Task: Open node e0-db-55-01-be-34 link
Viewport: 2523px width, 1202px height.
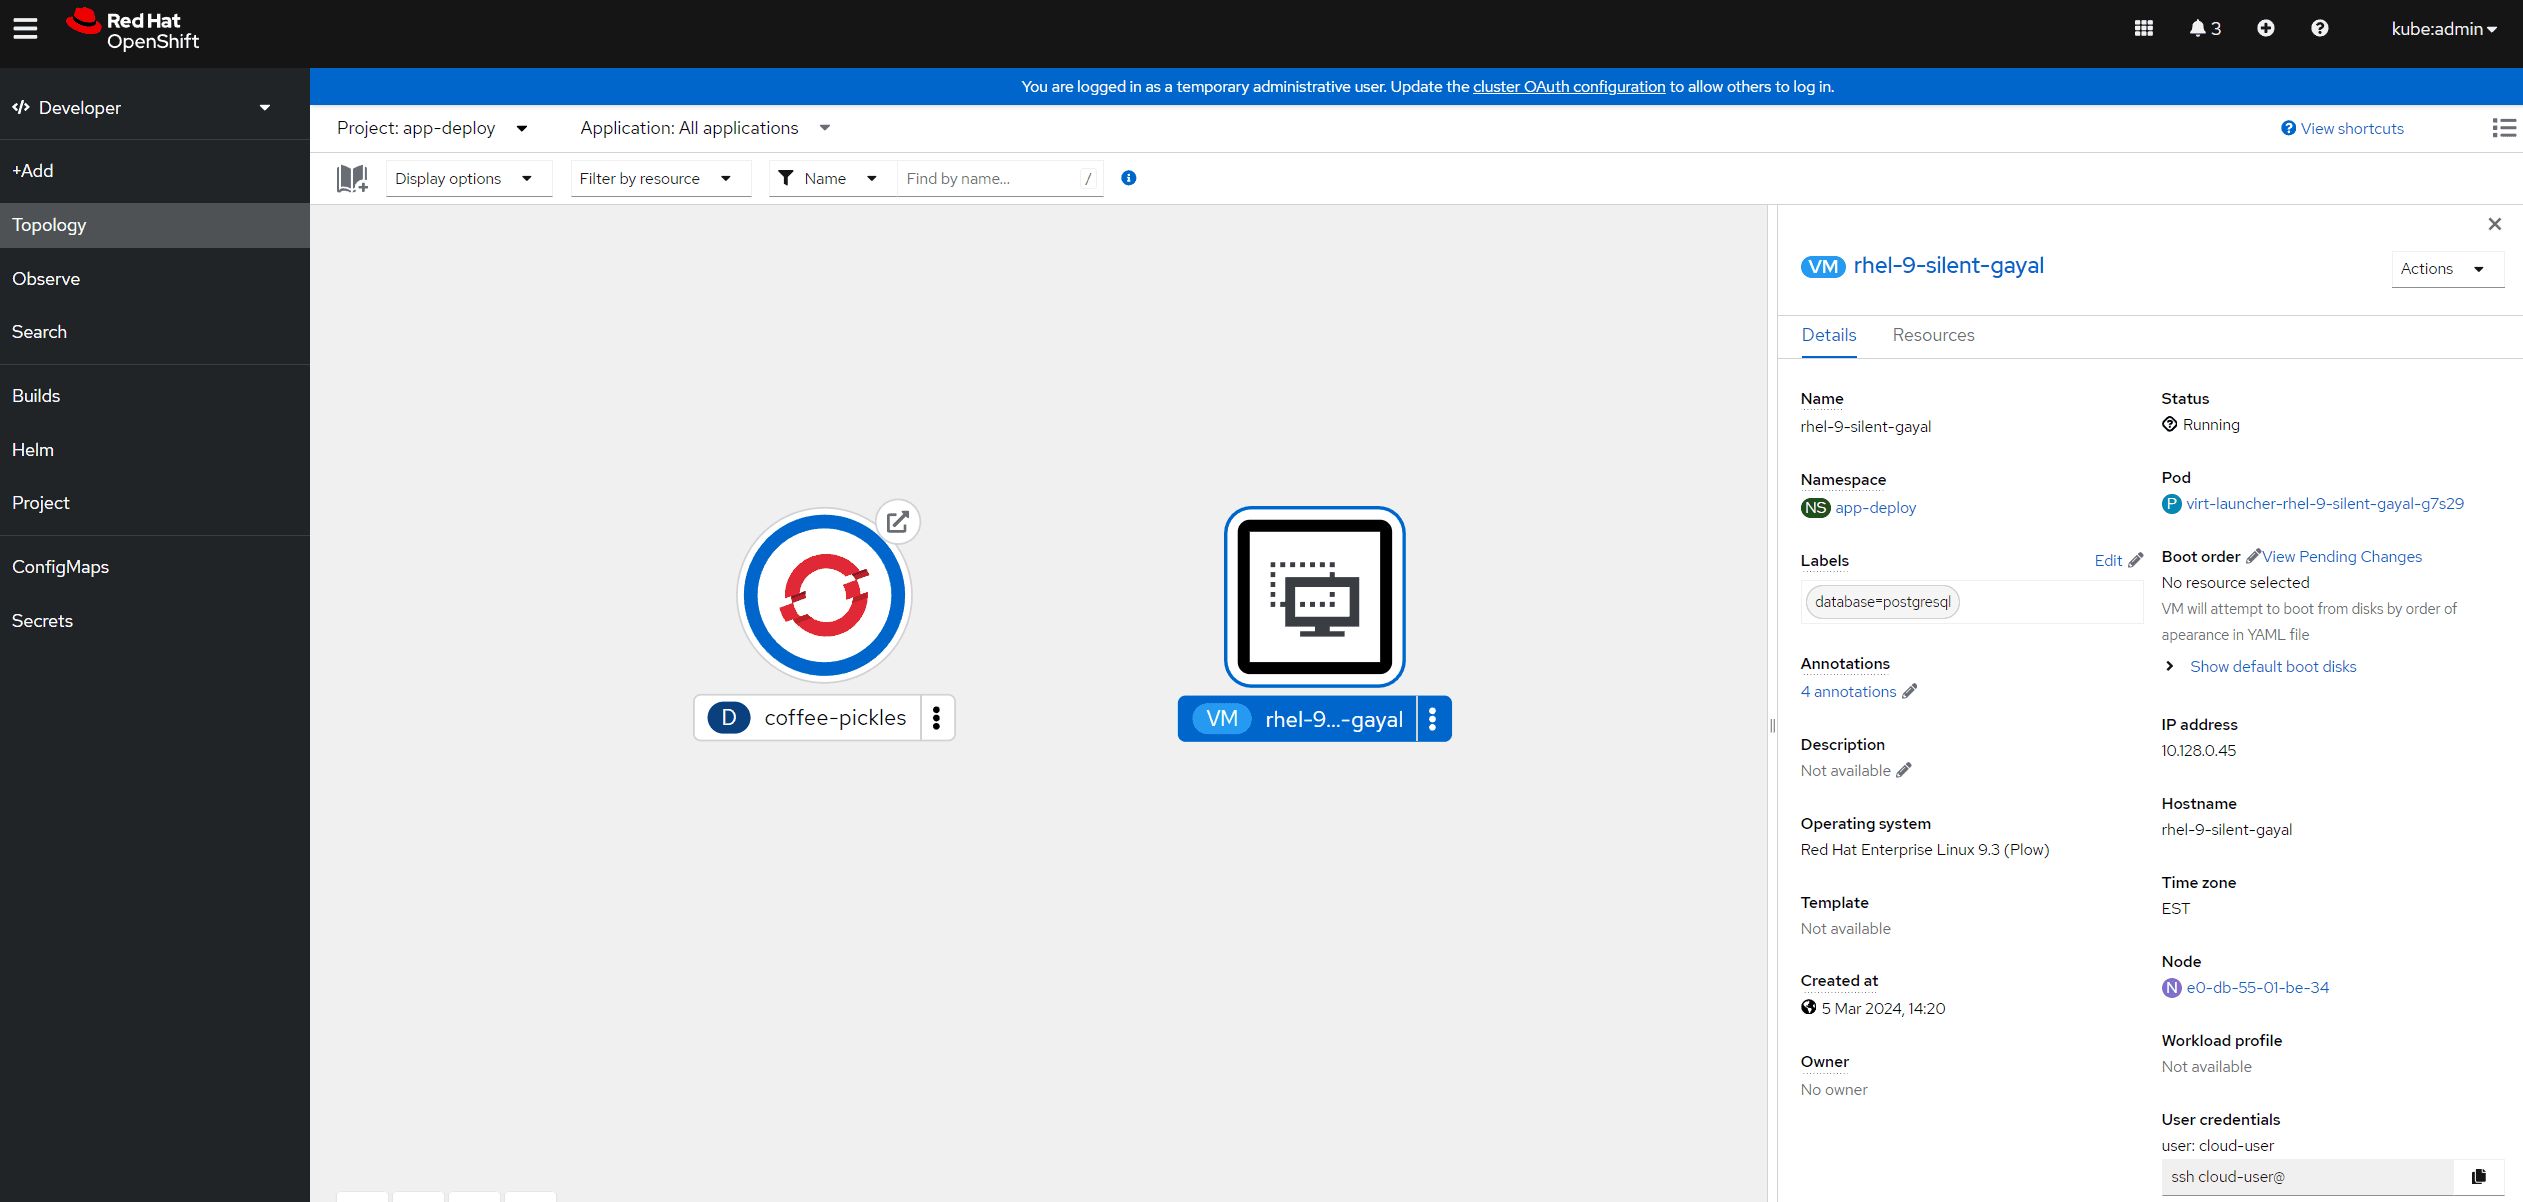Action: point(2257,987)
